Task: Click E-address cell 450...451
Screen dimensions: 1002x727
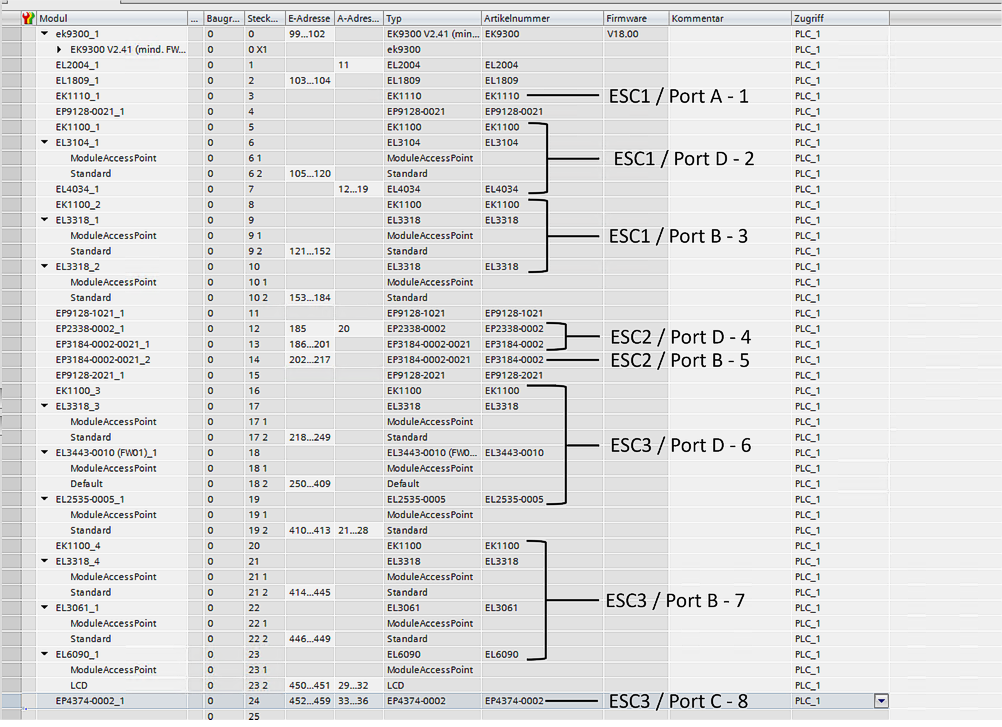Action: (310, 685)
